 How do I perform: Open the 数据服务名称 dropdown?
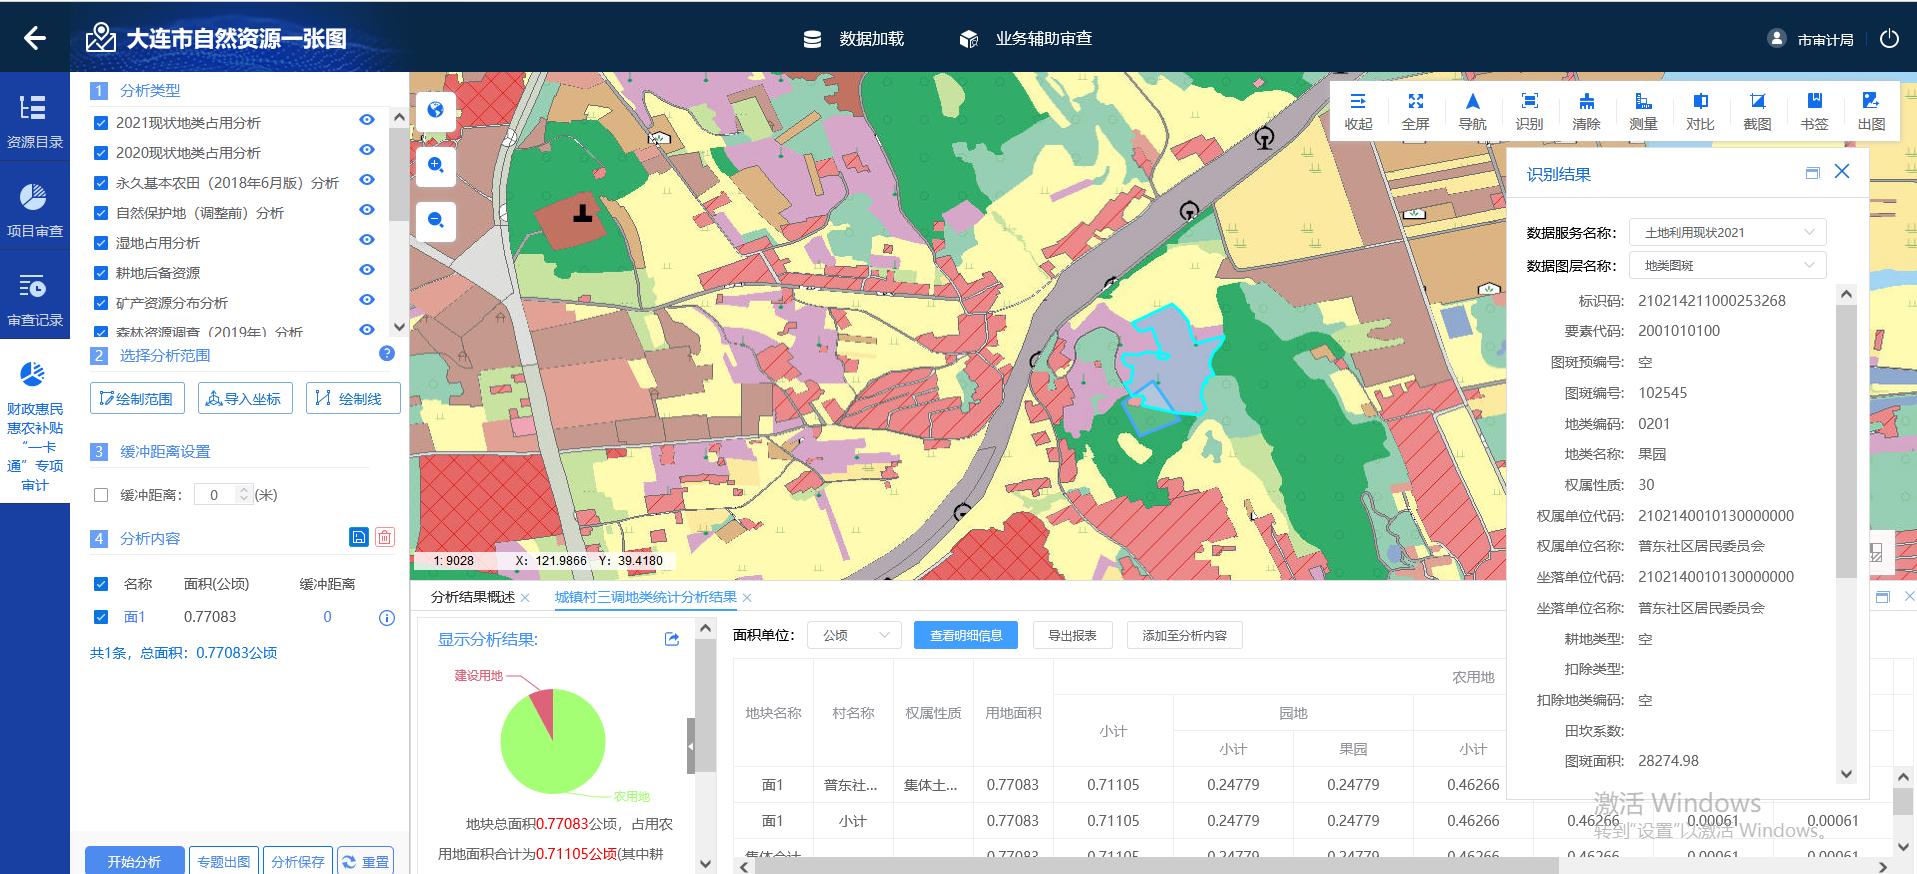[x=1727, y=232]
